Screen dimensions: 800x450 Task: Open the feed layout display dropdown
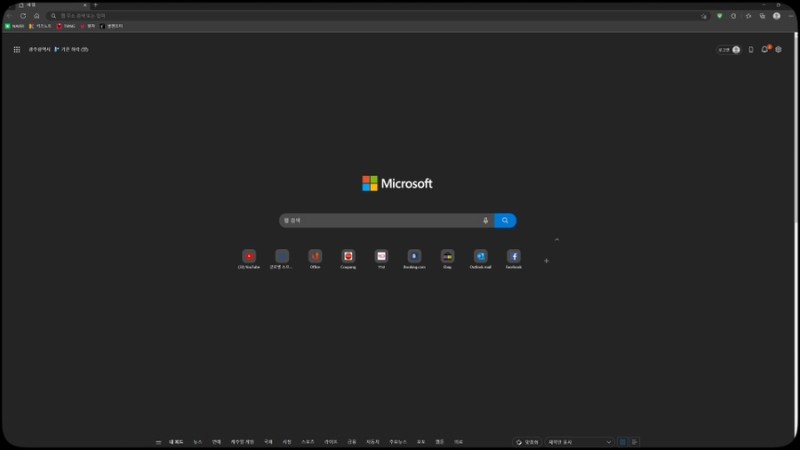click(580, 442)
